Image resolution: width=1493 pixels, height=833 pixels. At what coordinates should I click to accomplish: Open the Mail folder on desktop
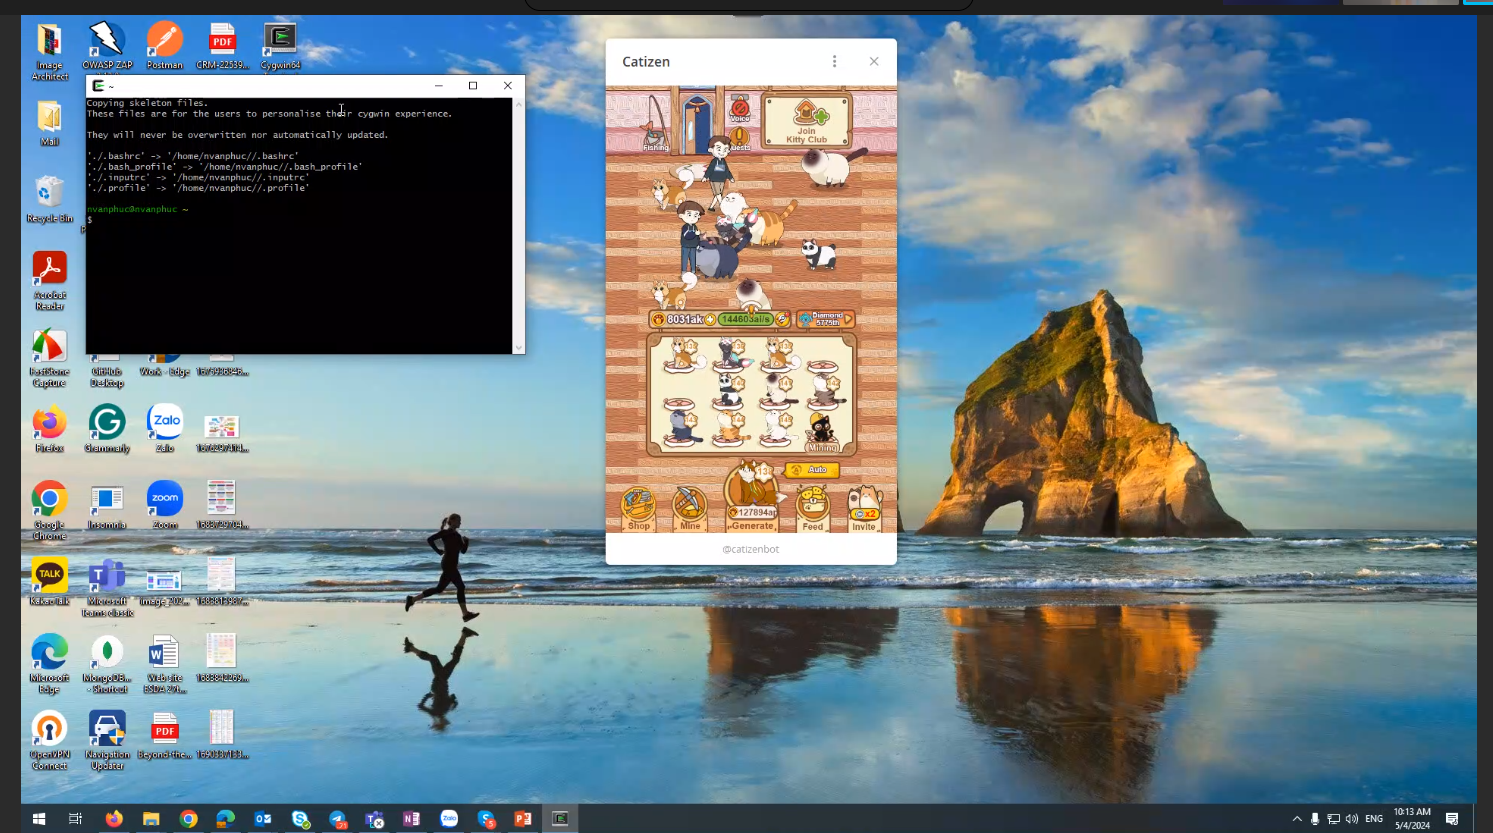[49, 124]
